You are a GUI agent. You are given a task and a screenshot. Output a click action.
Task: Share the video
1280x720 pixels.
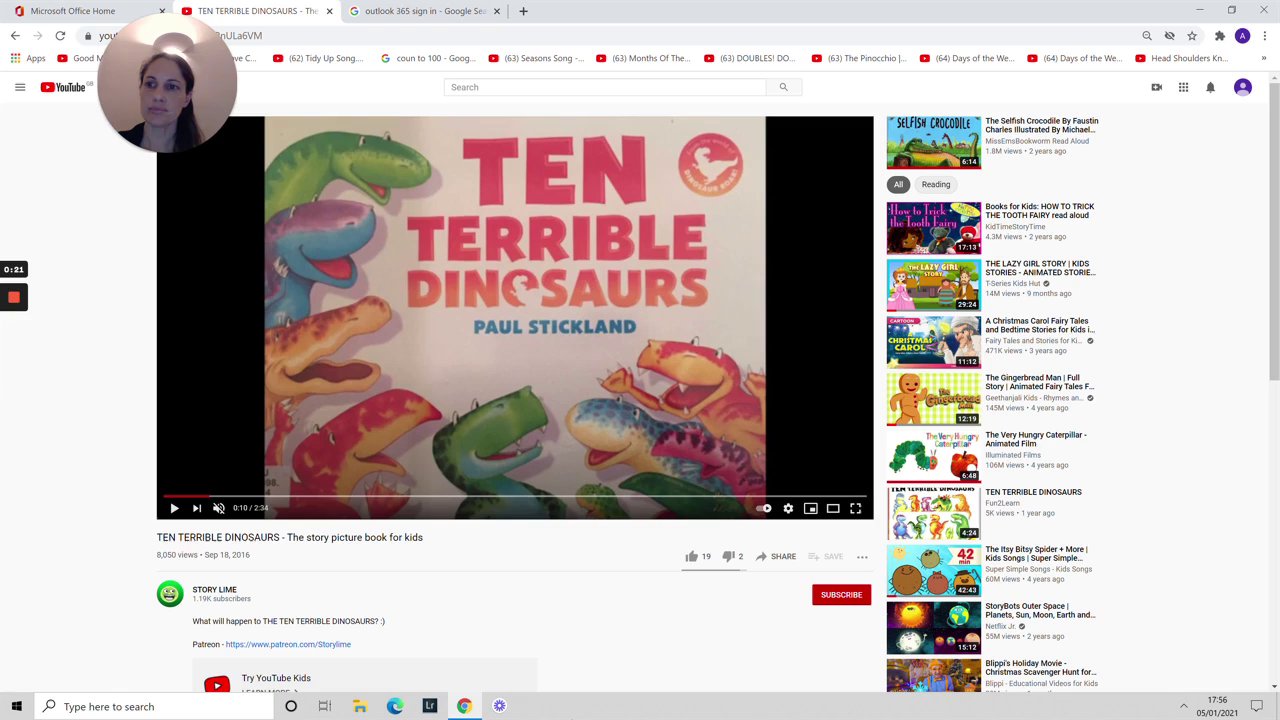[x=776, y=556]
